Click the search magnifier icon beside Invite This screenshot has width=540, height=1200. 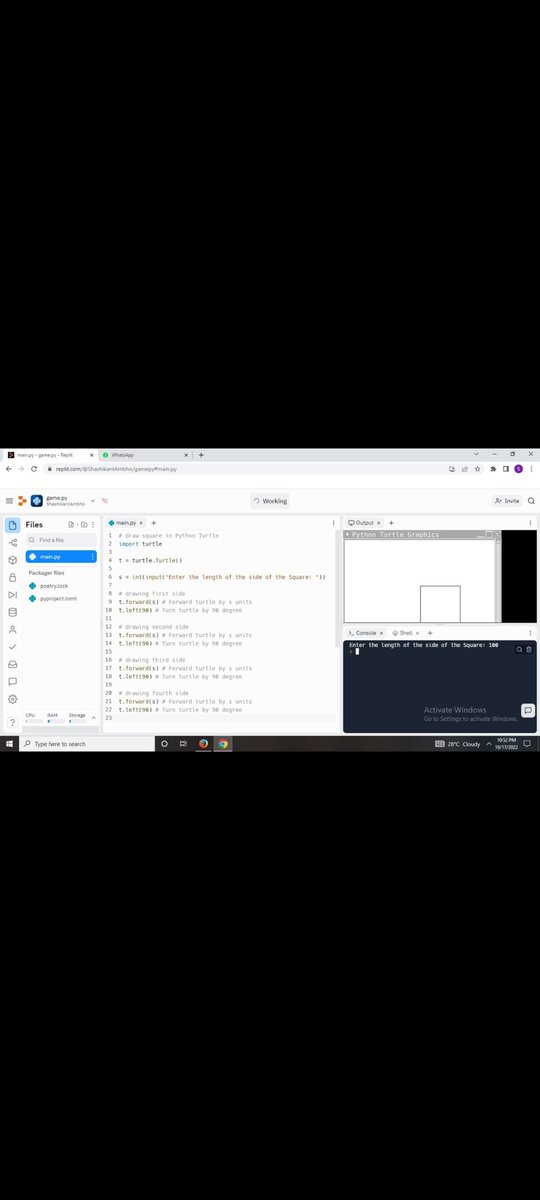click(531, 501)
